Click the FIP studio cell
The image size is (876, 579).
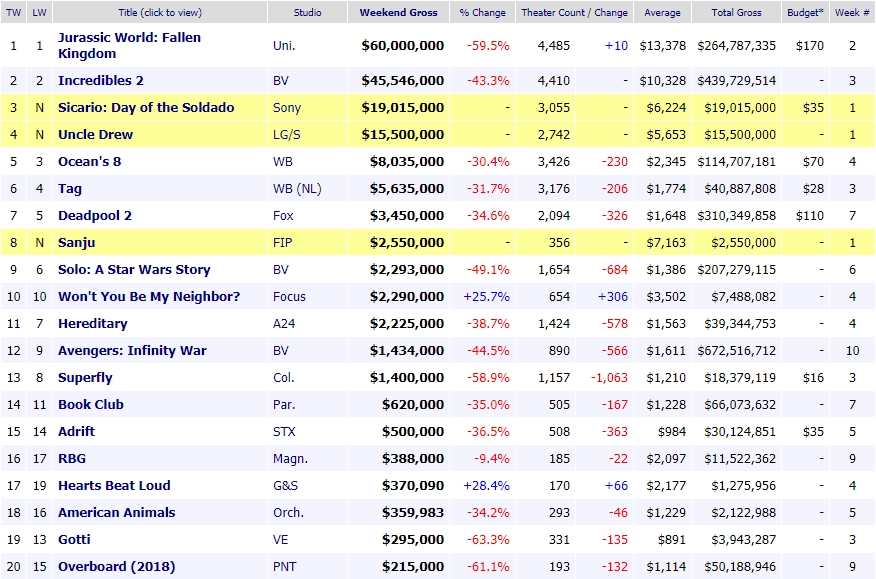point(283,243)
